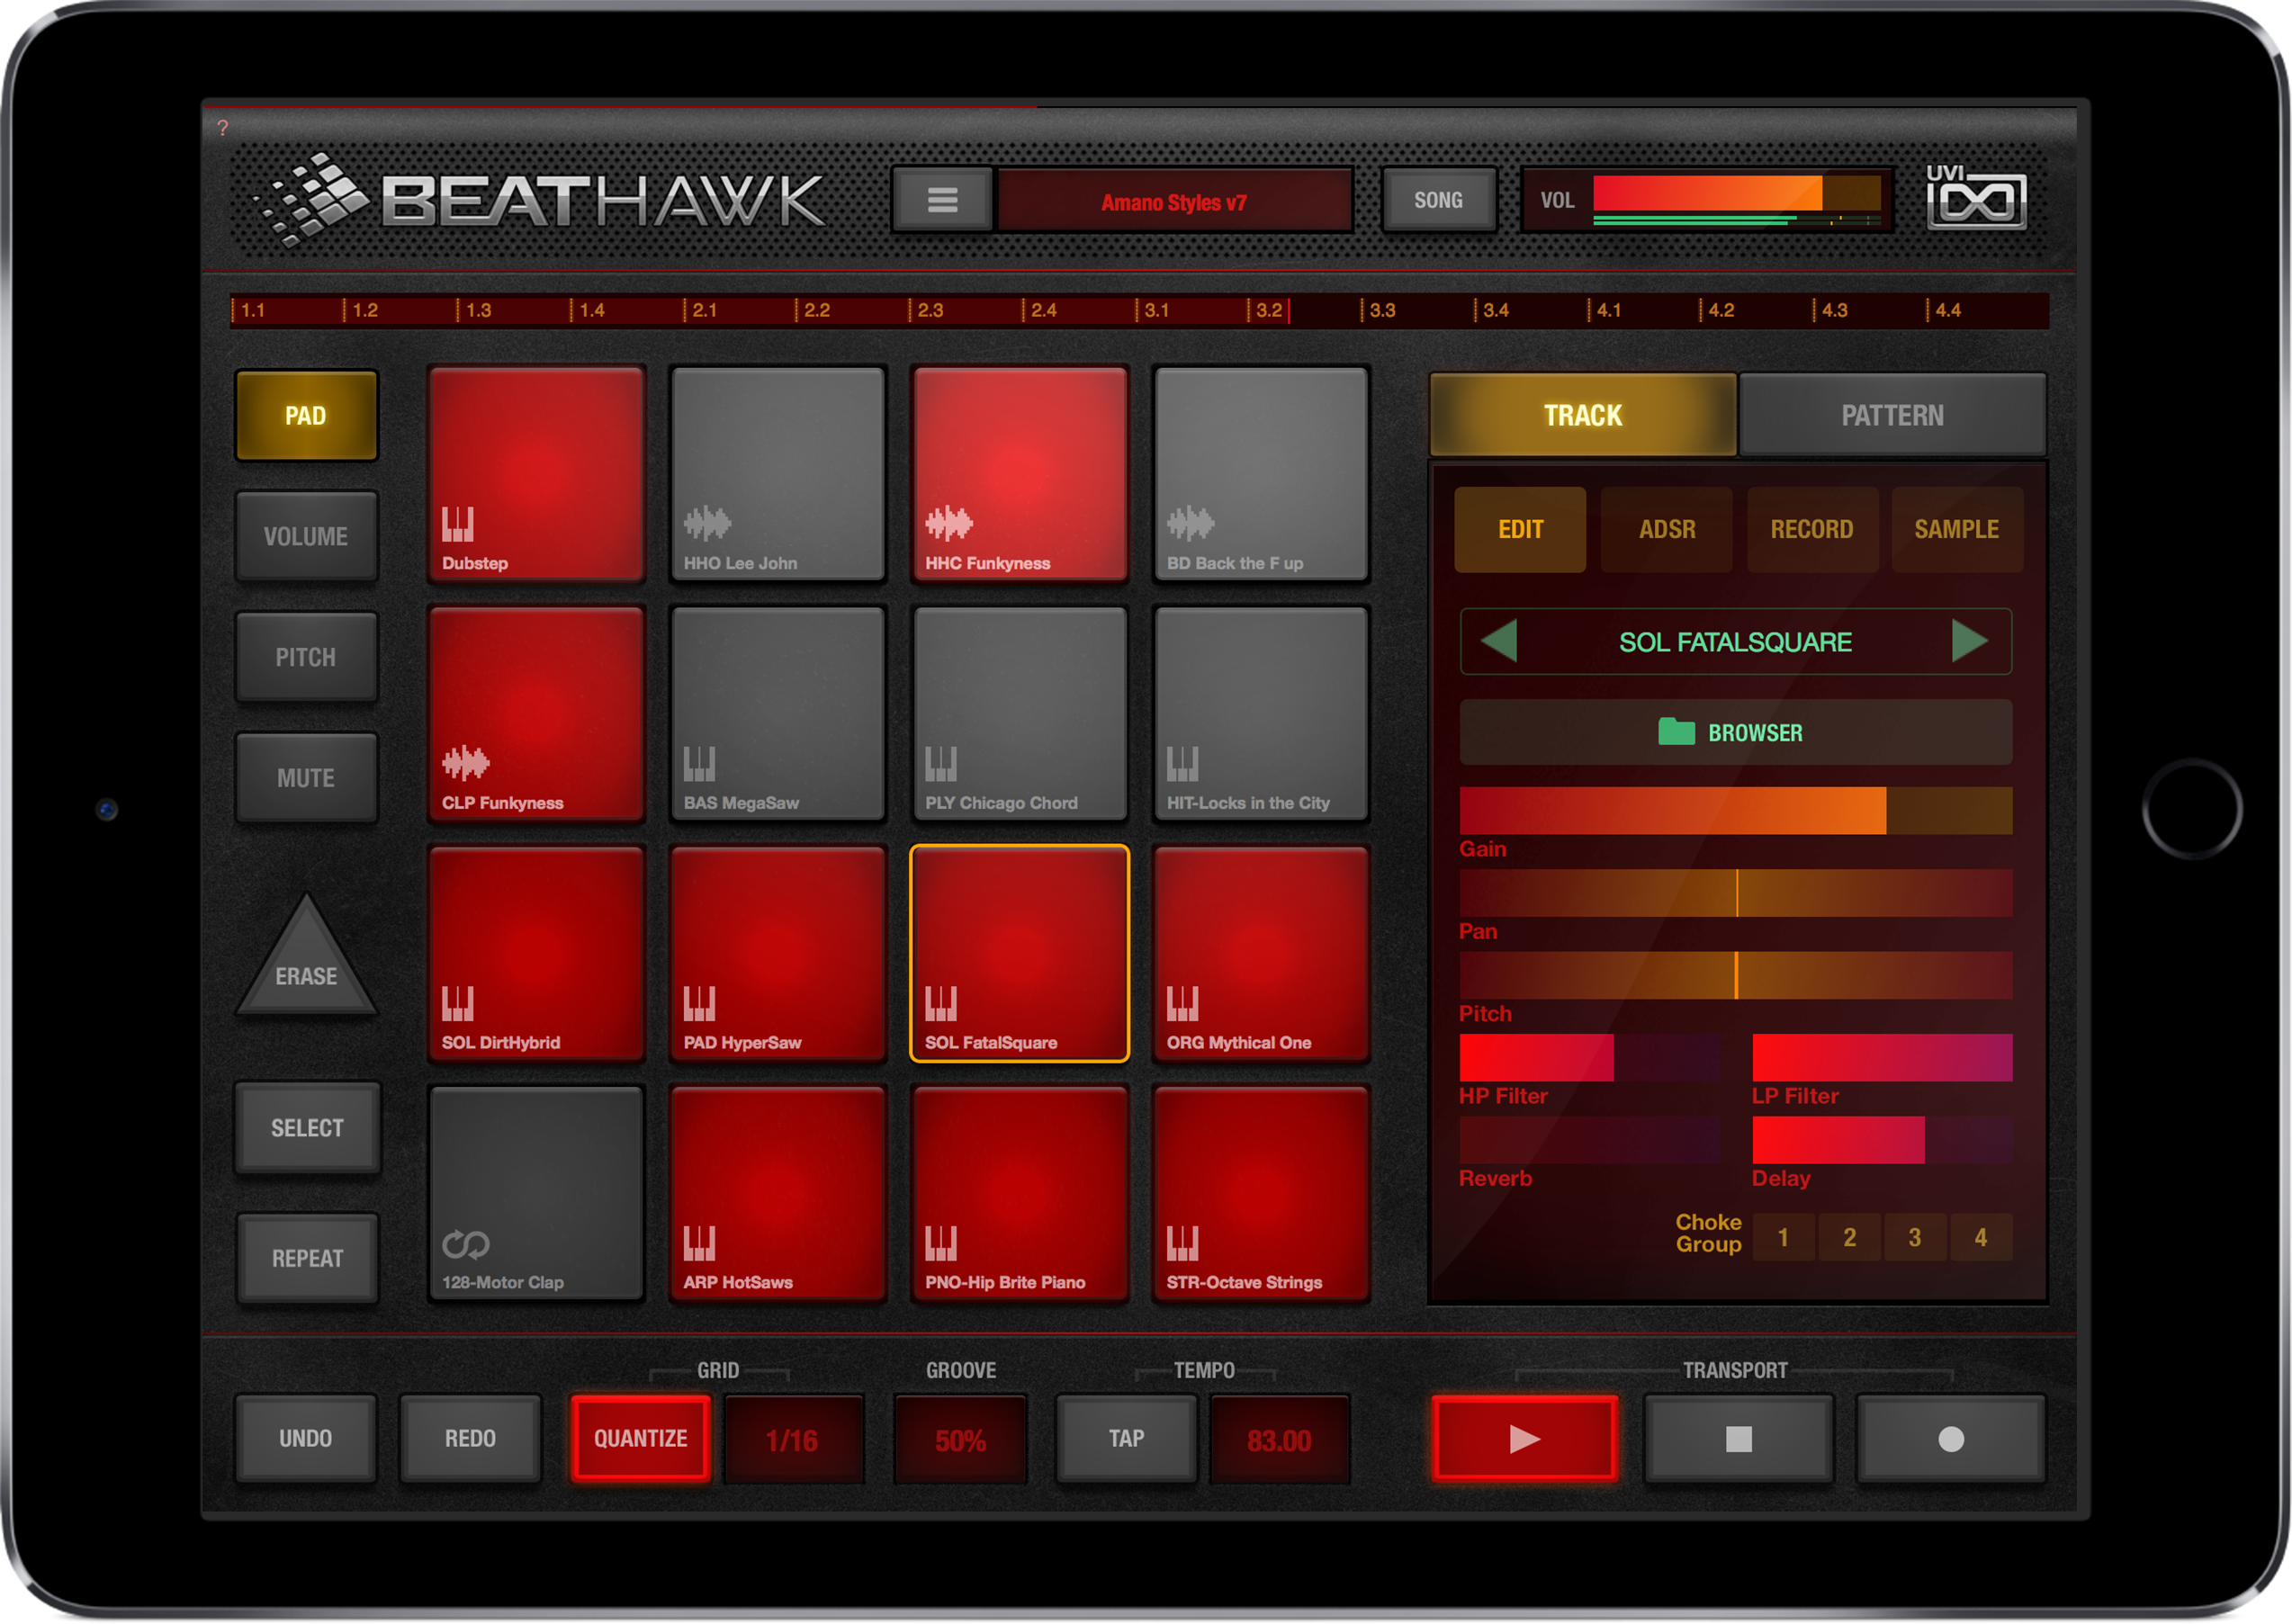Trigger the HHO Lee John pad
Image resolution: width=2292 pixels, height=1624 pixels.
[778, 474]
